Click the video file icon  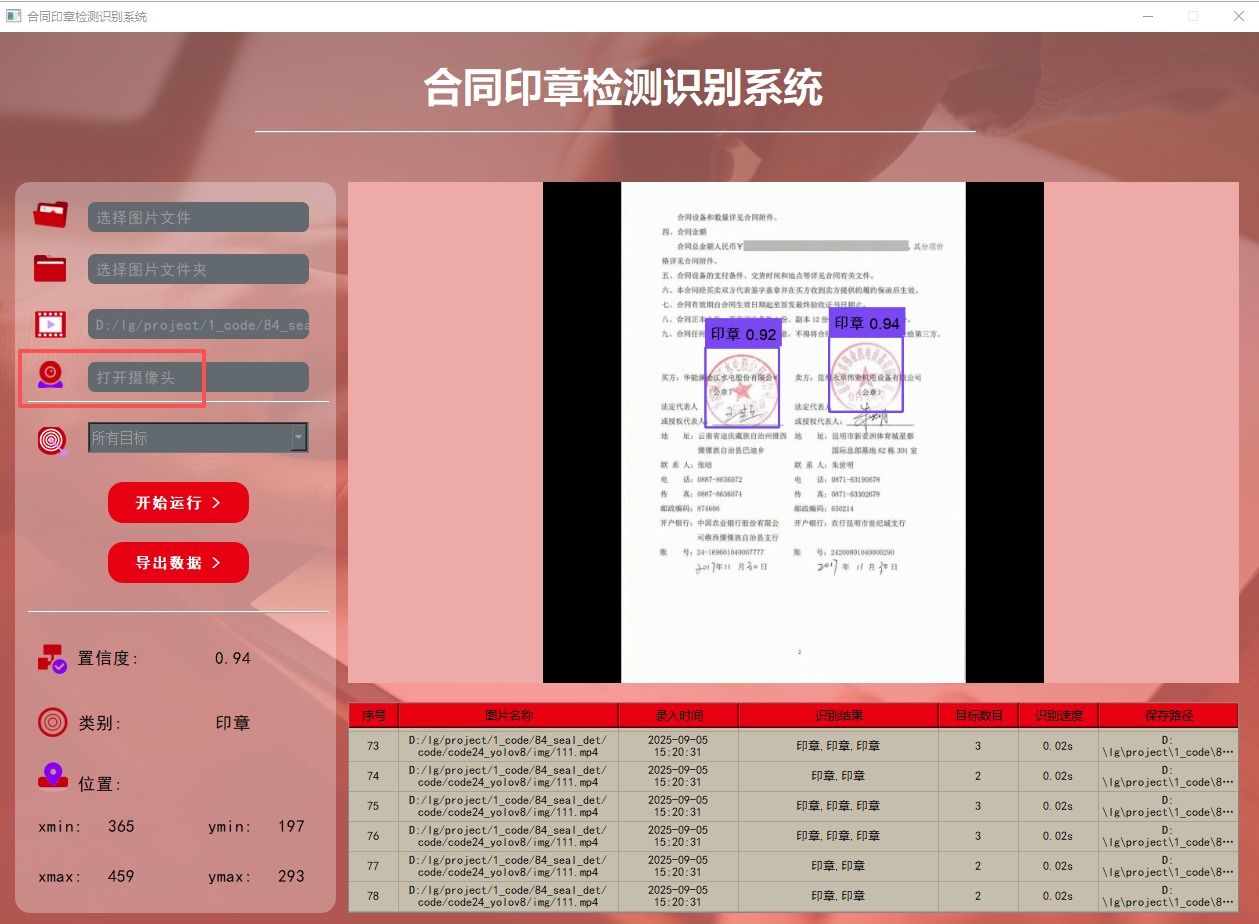(50, 324)
